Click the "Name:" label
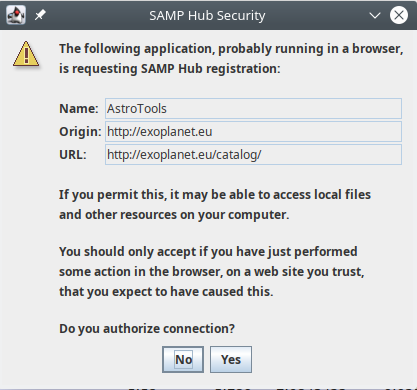Viewport: 417px width, 390px height. (x=79, y=109)
